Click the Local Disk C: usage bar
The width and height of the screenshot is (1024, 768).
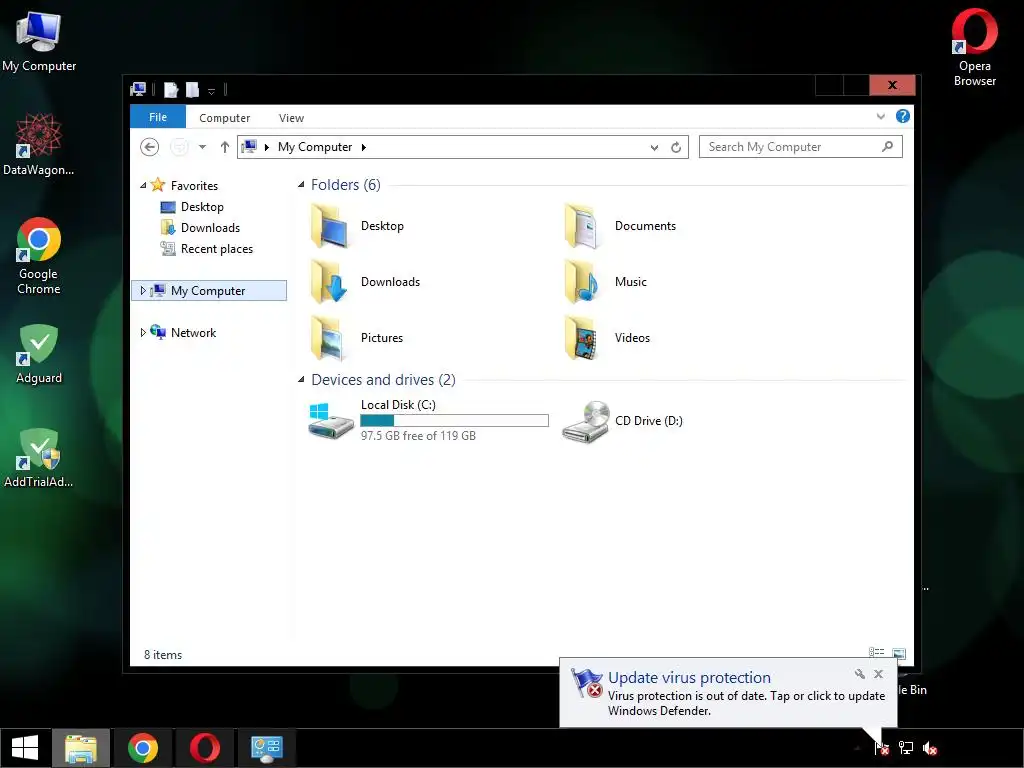tap(455, 421)
